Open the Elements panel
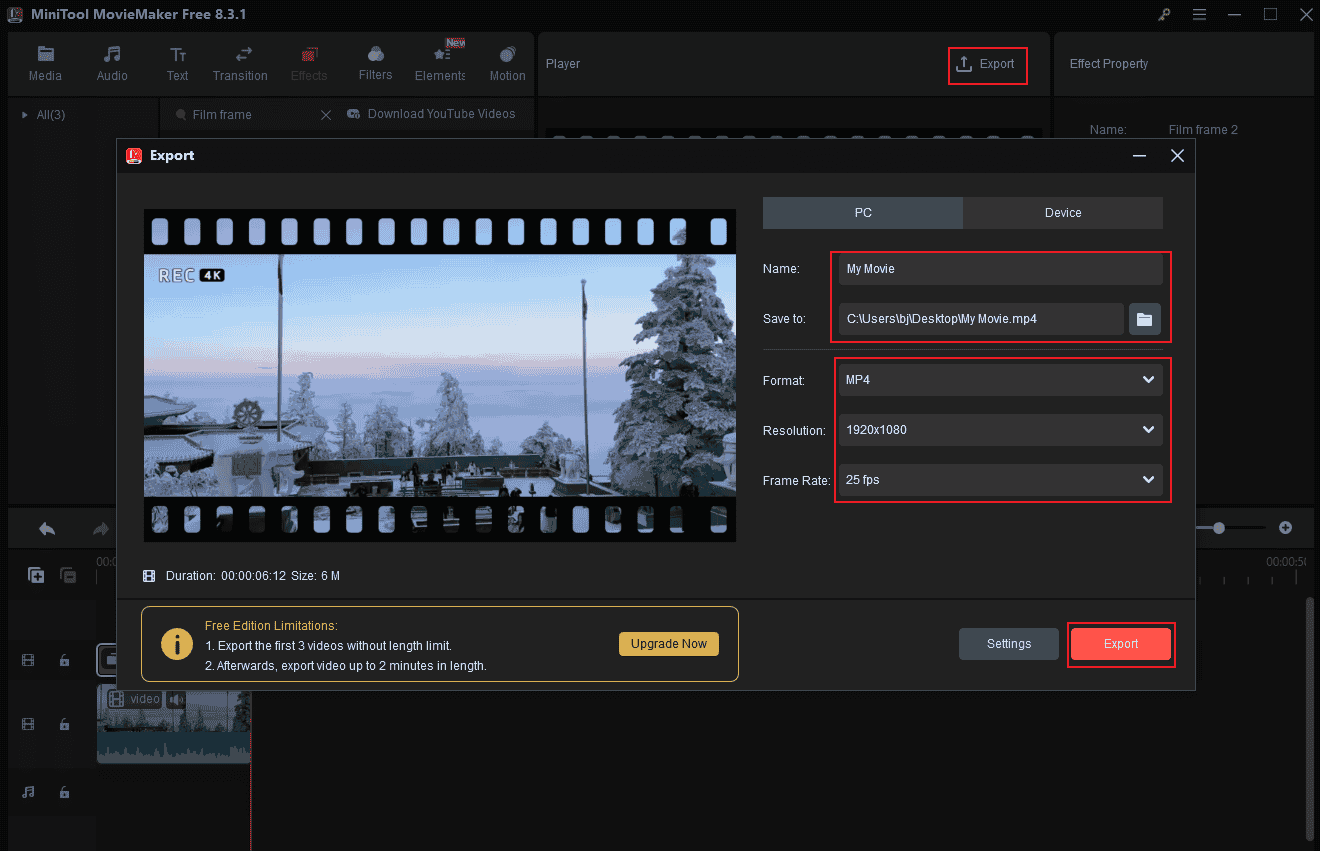The height and width of the screenshot is (851, 1320). (x=440, y=62)
